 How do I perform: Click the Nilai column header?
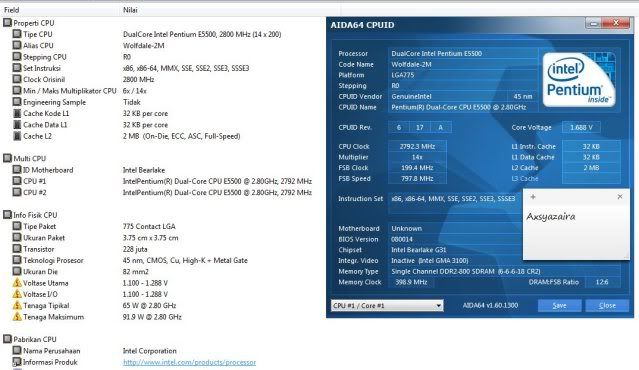[130, 10]
